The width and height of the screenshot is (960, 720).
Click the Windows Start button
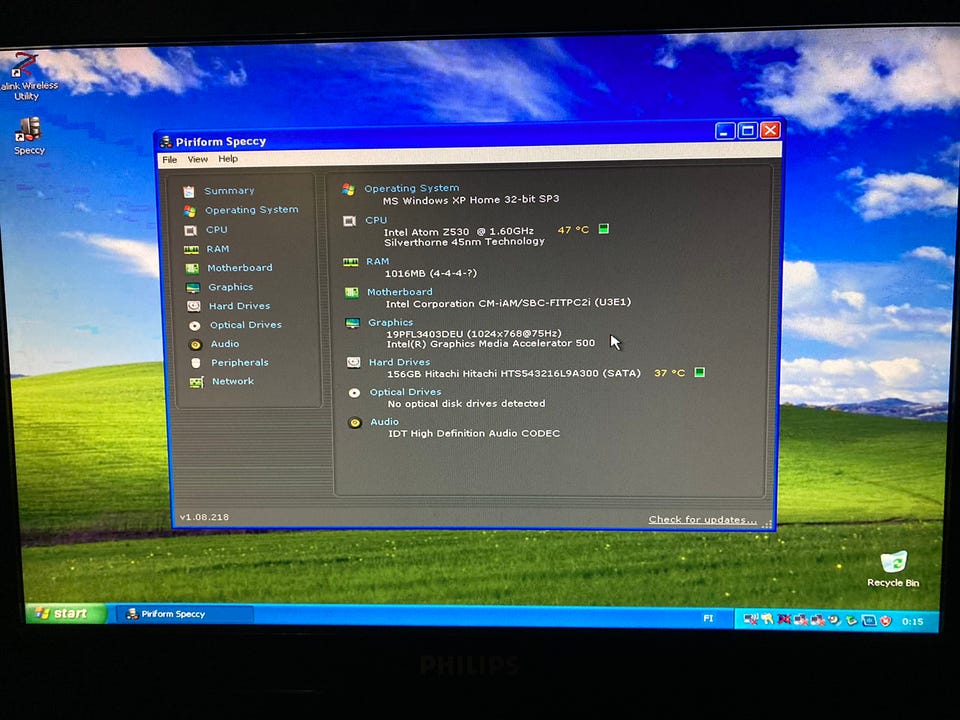pyautogui.click(x=65, y=613)
